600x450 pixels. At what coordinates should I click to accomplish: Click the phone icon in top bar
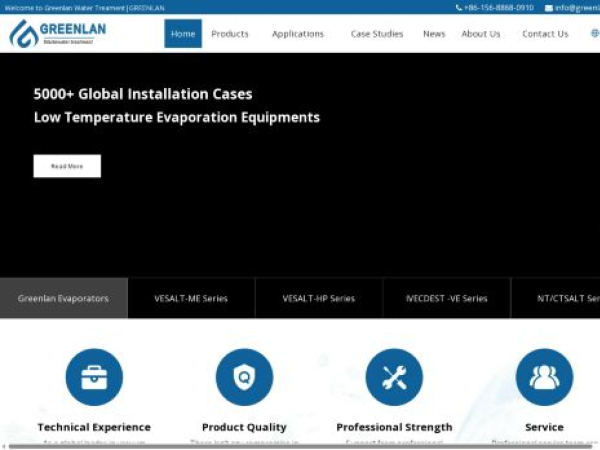pyautogui.click(x=458, y=8)
